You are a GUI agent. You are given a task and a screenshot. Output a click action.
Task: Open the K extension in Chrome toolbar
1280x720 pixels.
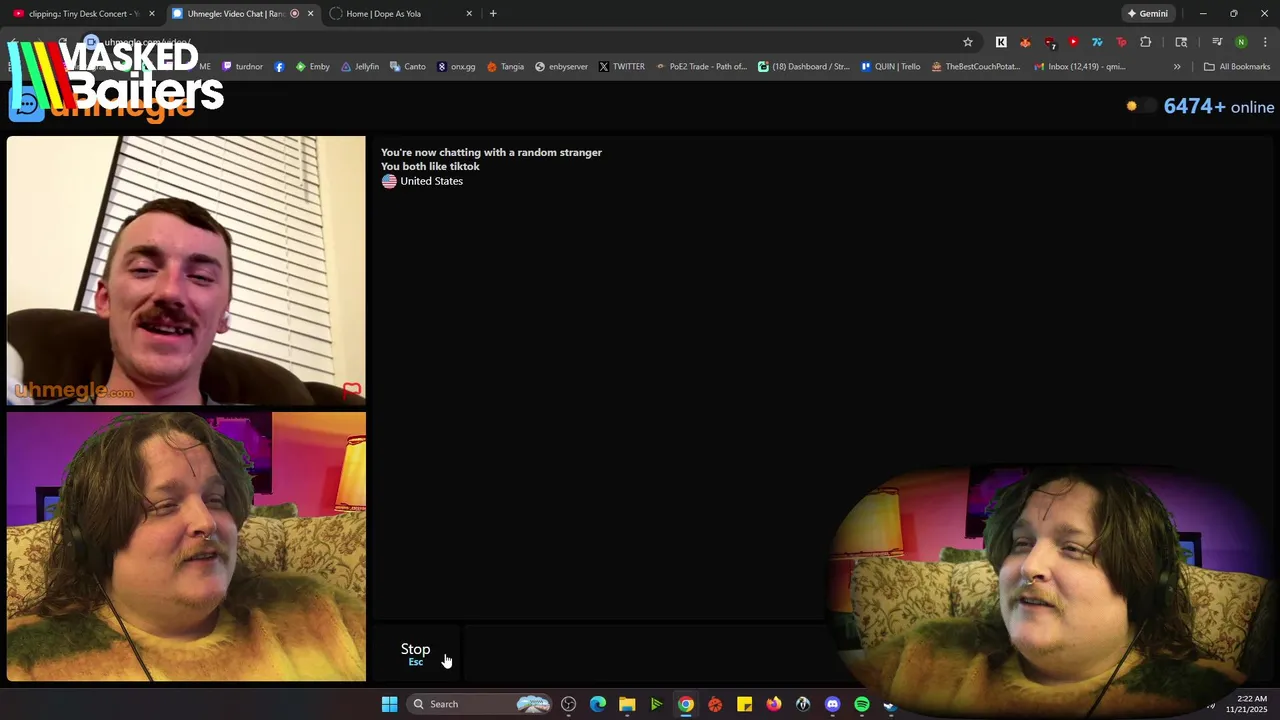point(1001,42)
